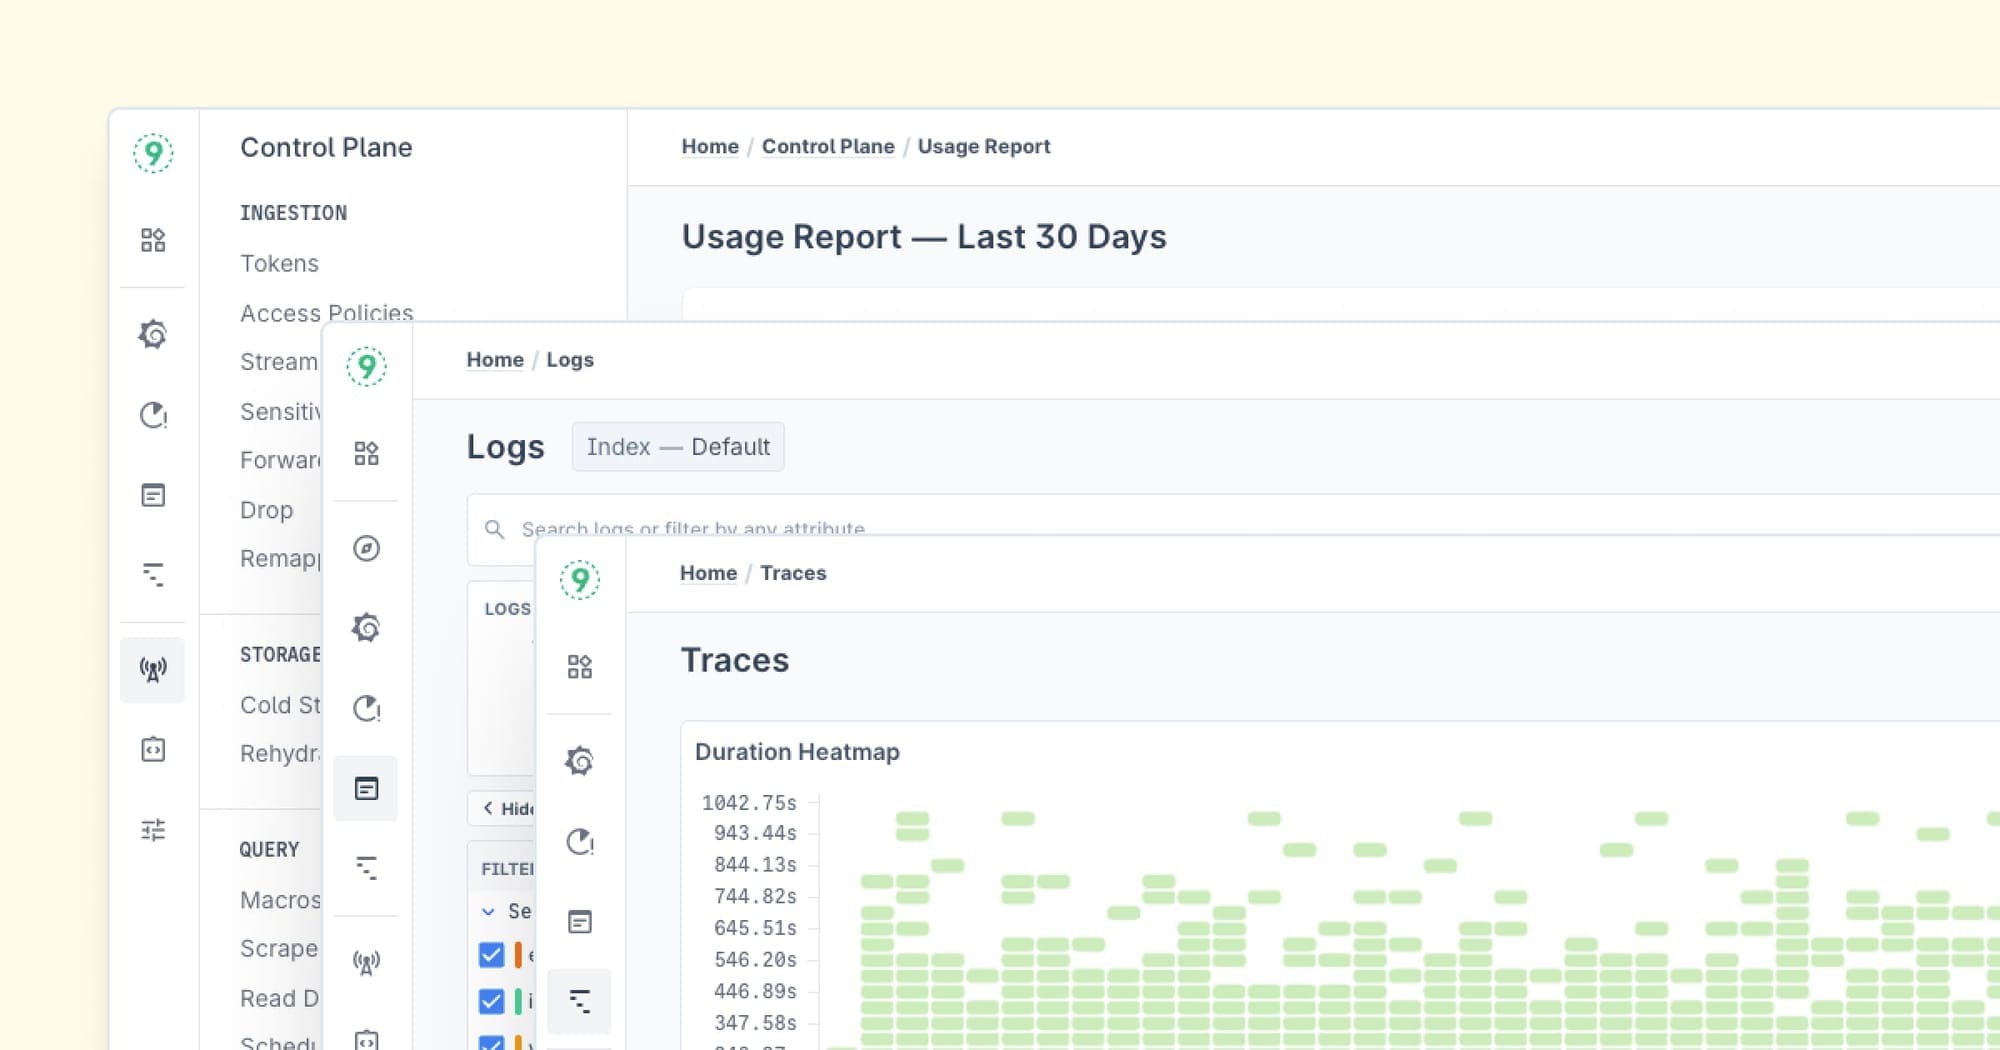Open Tokens in the Control Plane menu

(x=279, y=263)
